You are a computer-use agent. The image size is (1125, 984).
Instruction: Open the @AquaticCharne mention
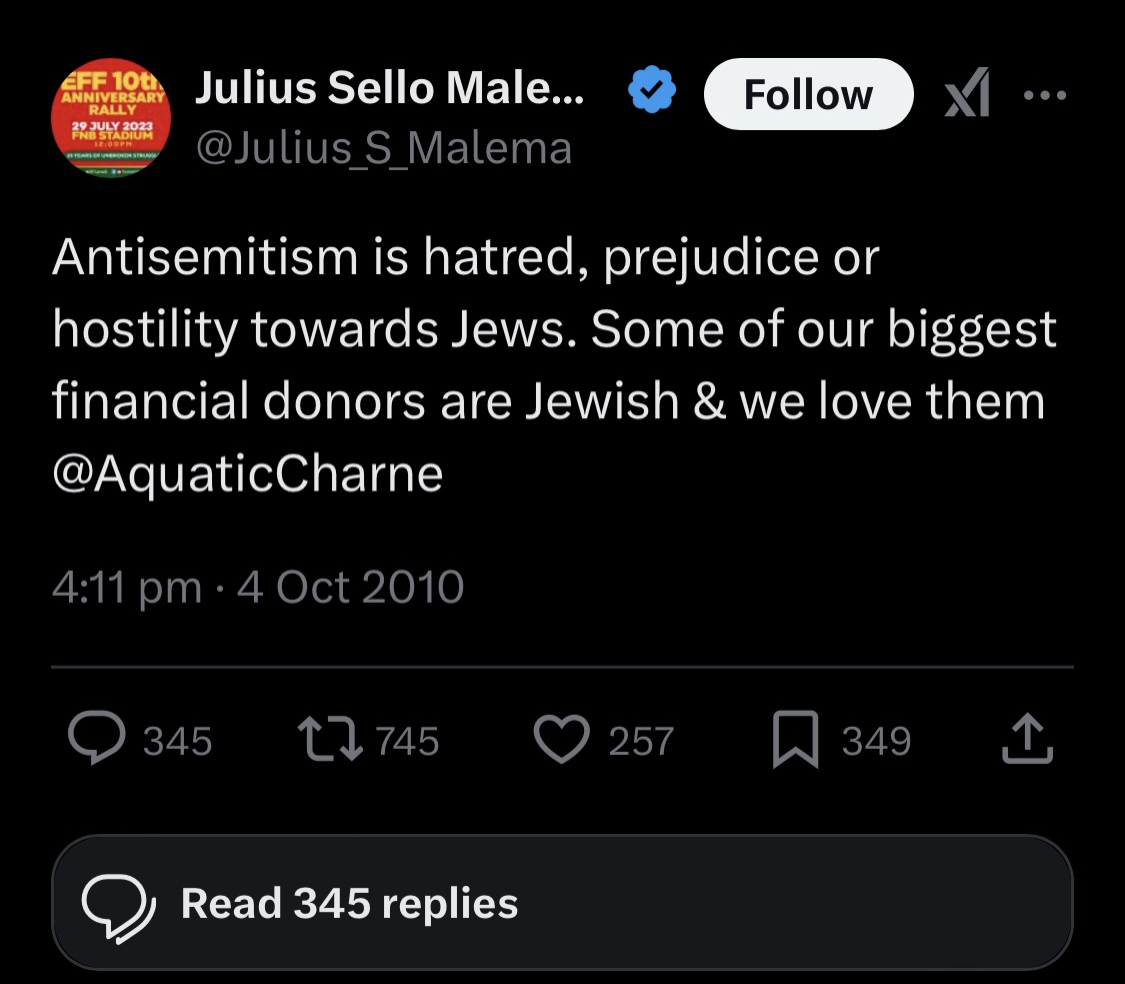(x=247, y=474)
